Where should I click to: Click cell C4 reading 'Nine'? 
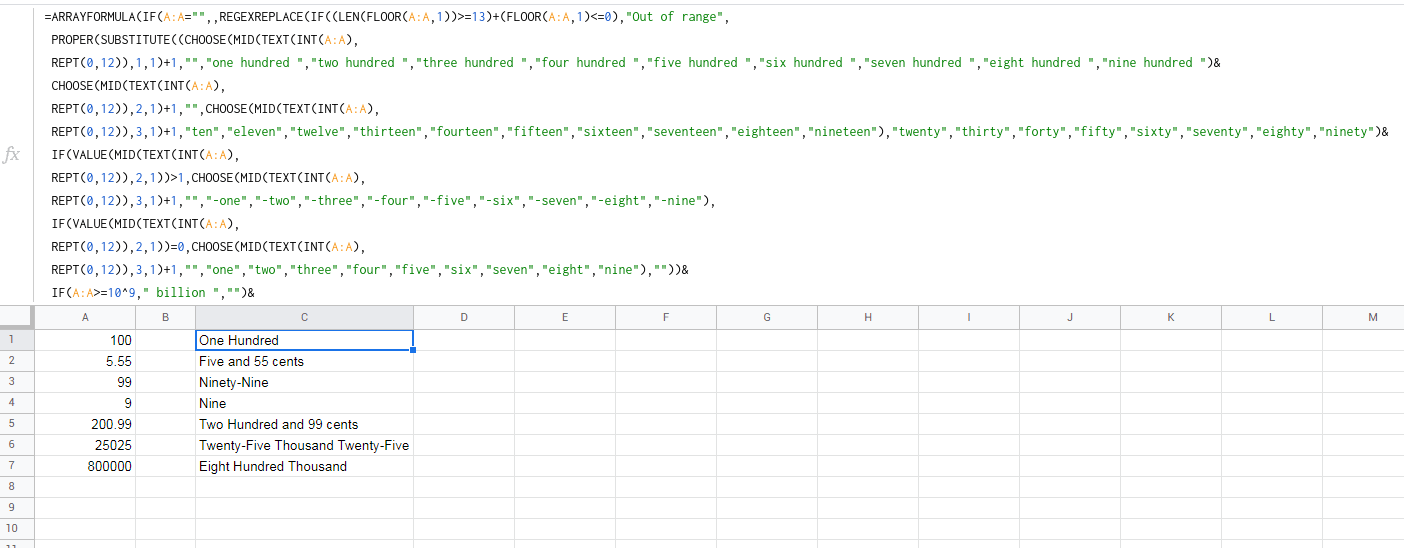(304, 403)
